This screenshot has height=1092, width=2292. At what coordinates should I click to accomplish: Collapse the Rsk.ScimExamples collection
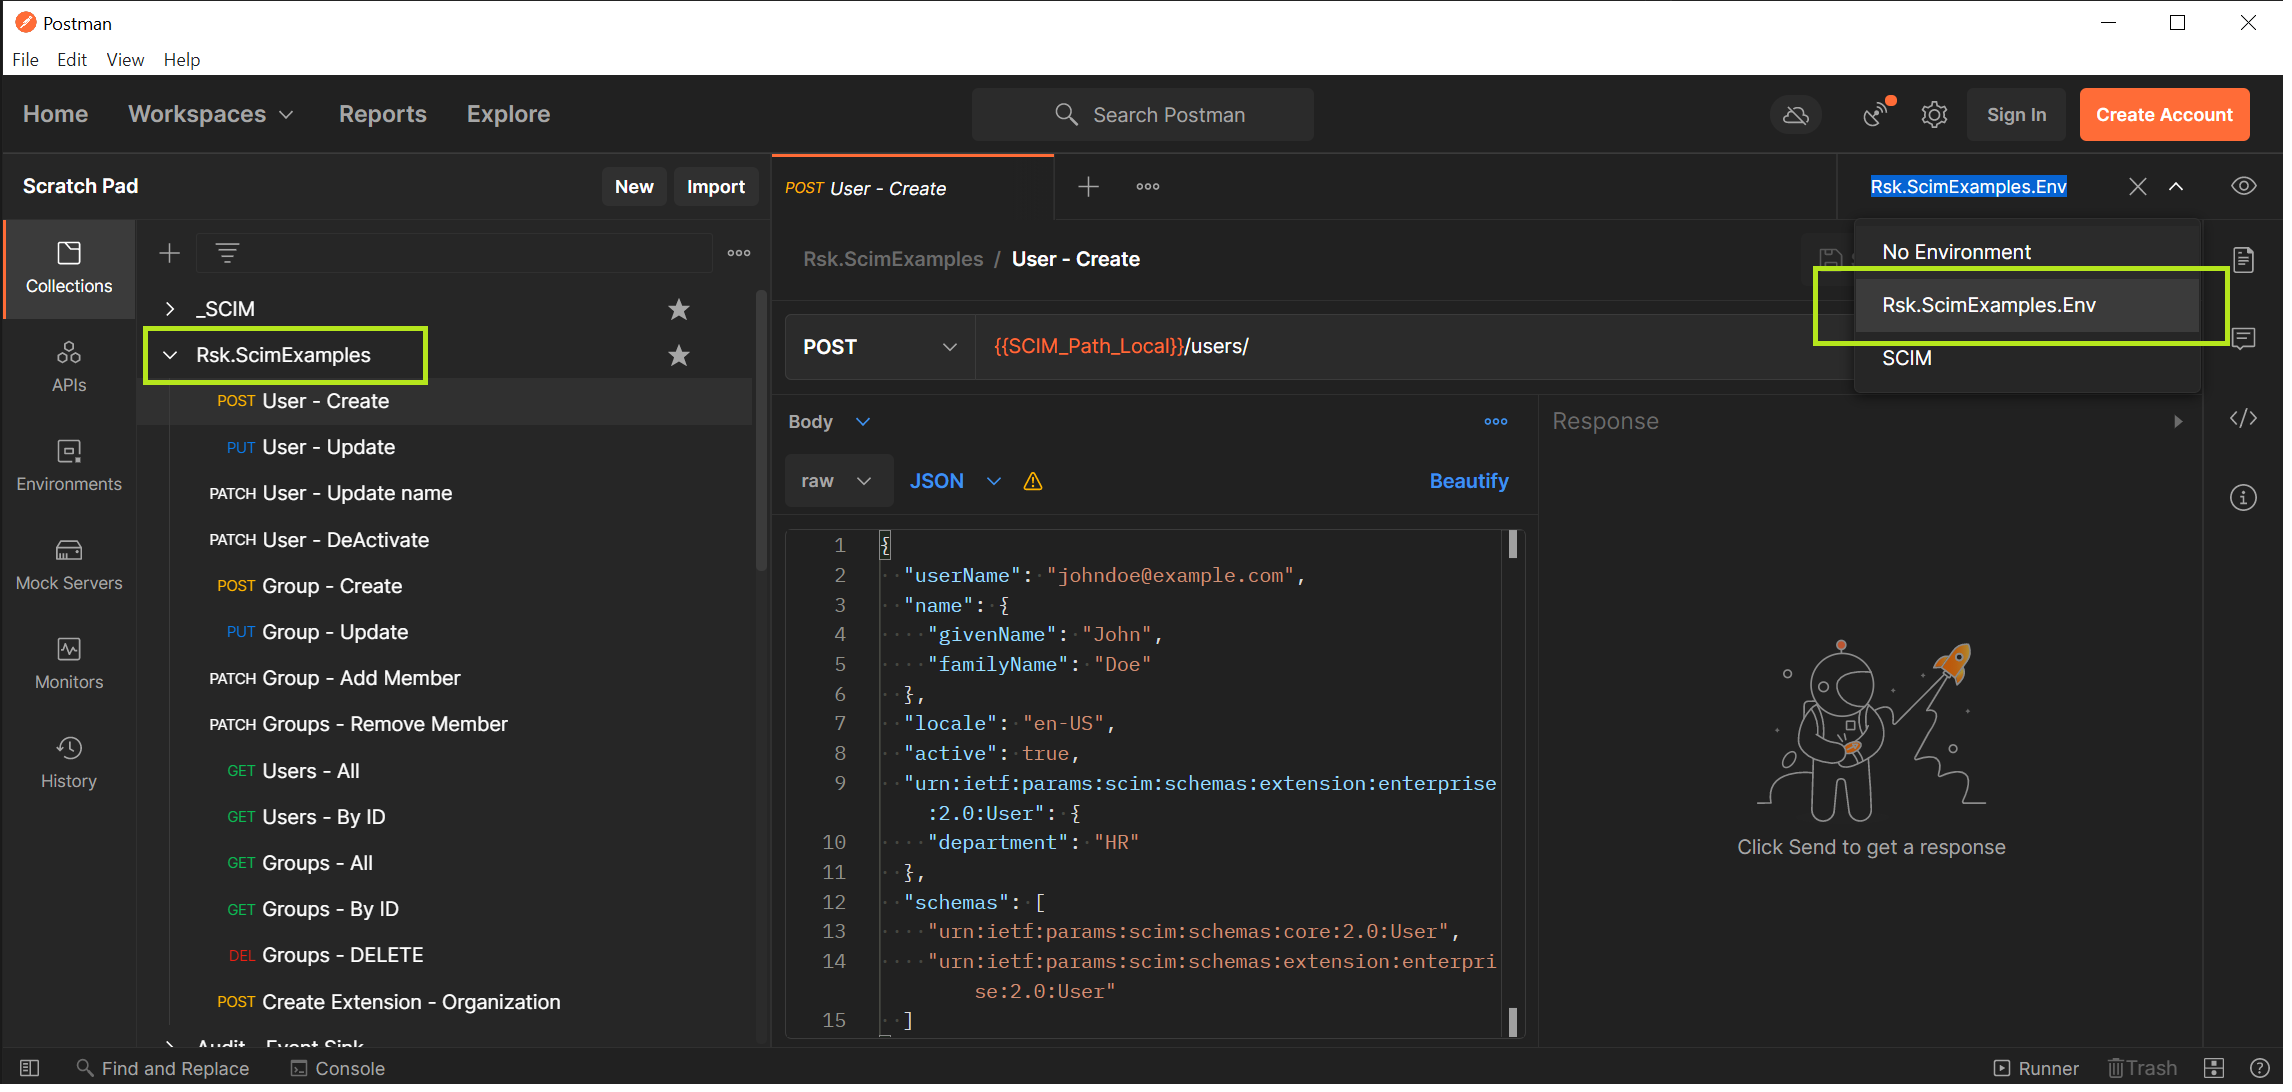[x=170, y=356]
